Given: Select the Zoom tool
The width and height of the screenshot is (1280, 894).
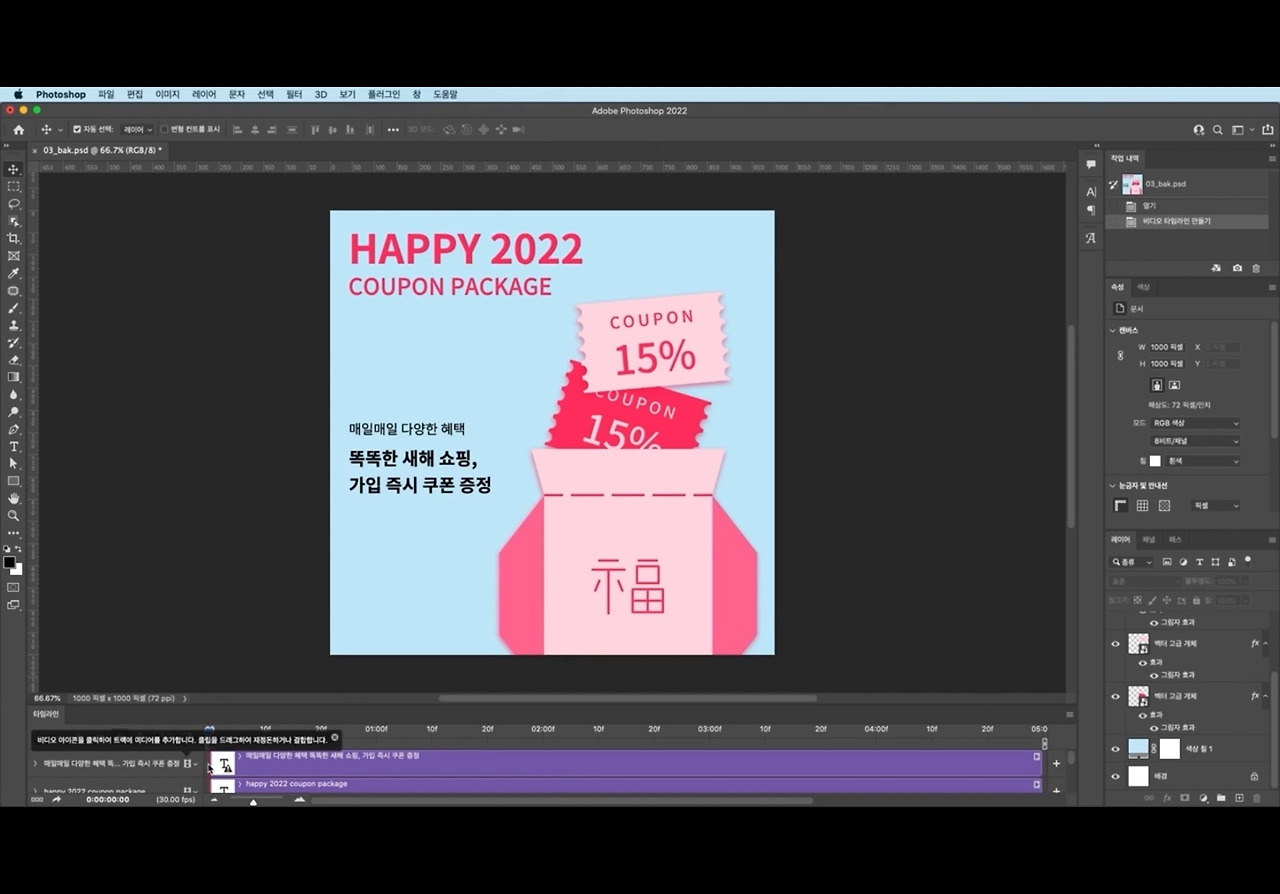Looking at the screenshot, I should (13, 516).
